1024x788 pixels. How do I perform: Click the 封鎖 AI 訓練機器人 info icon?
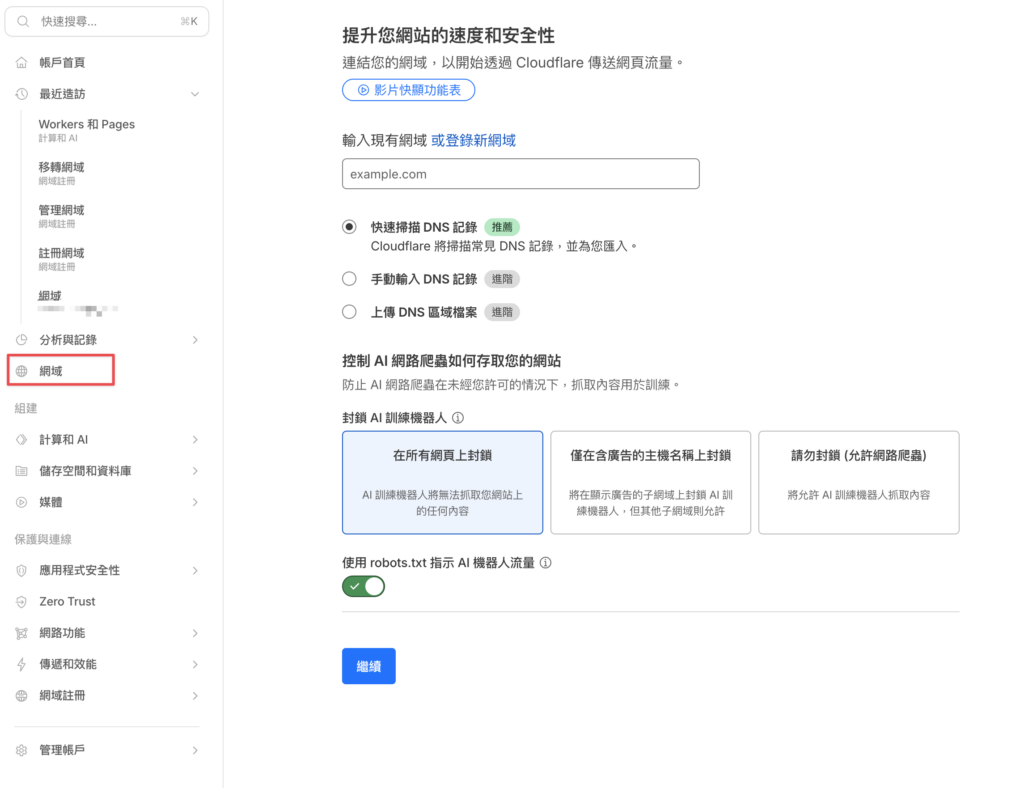[458, 417]
